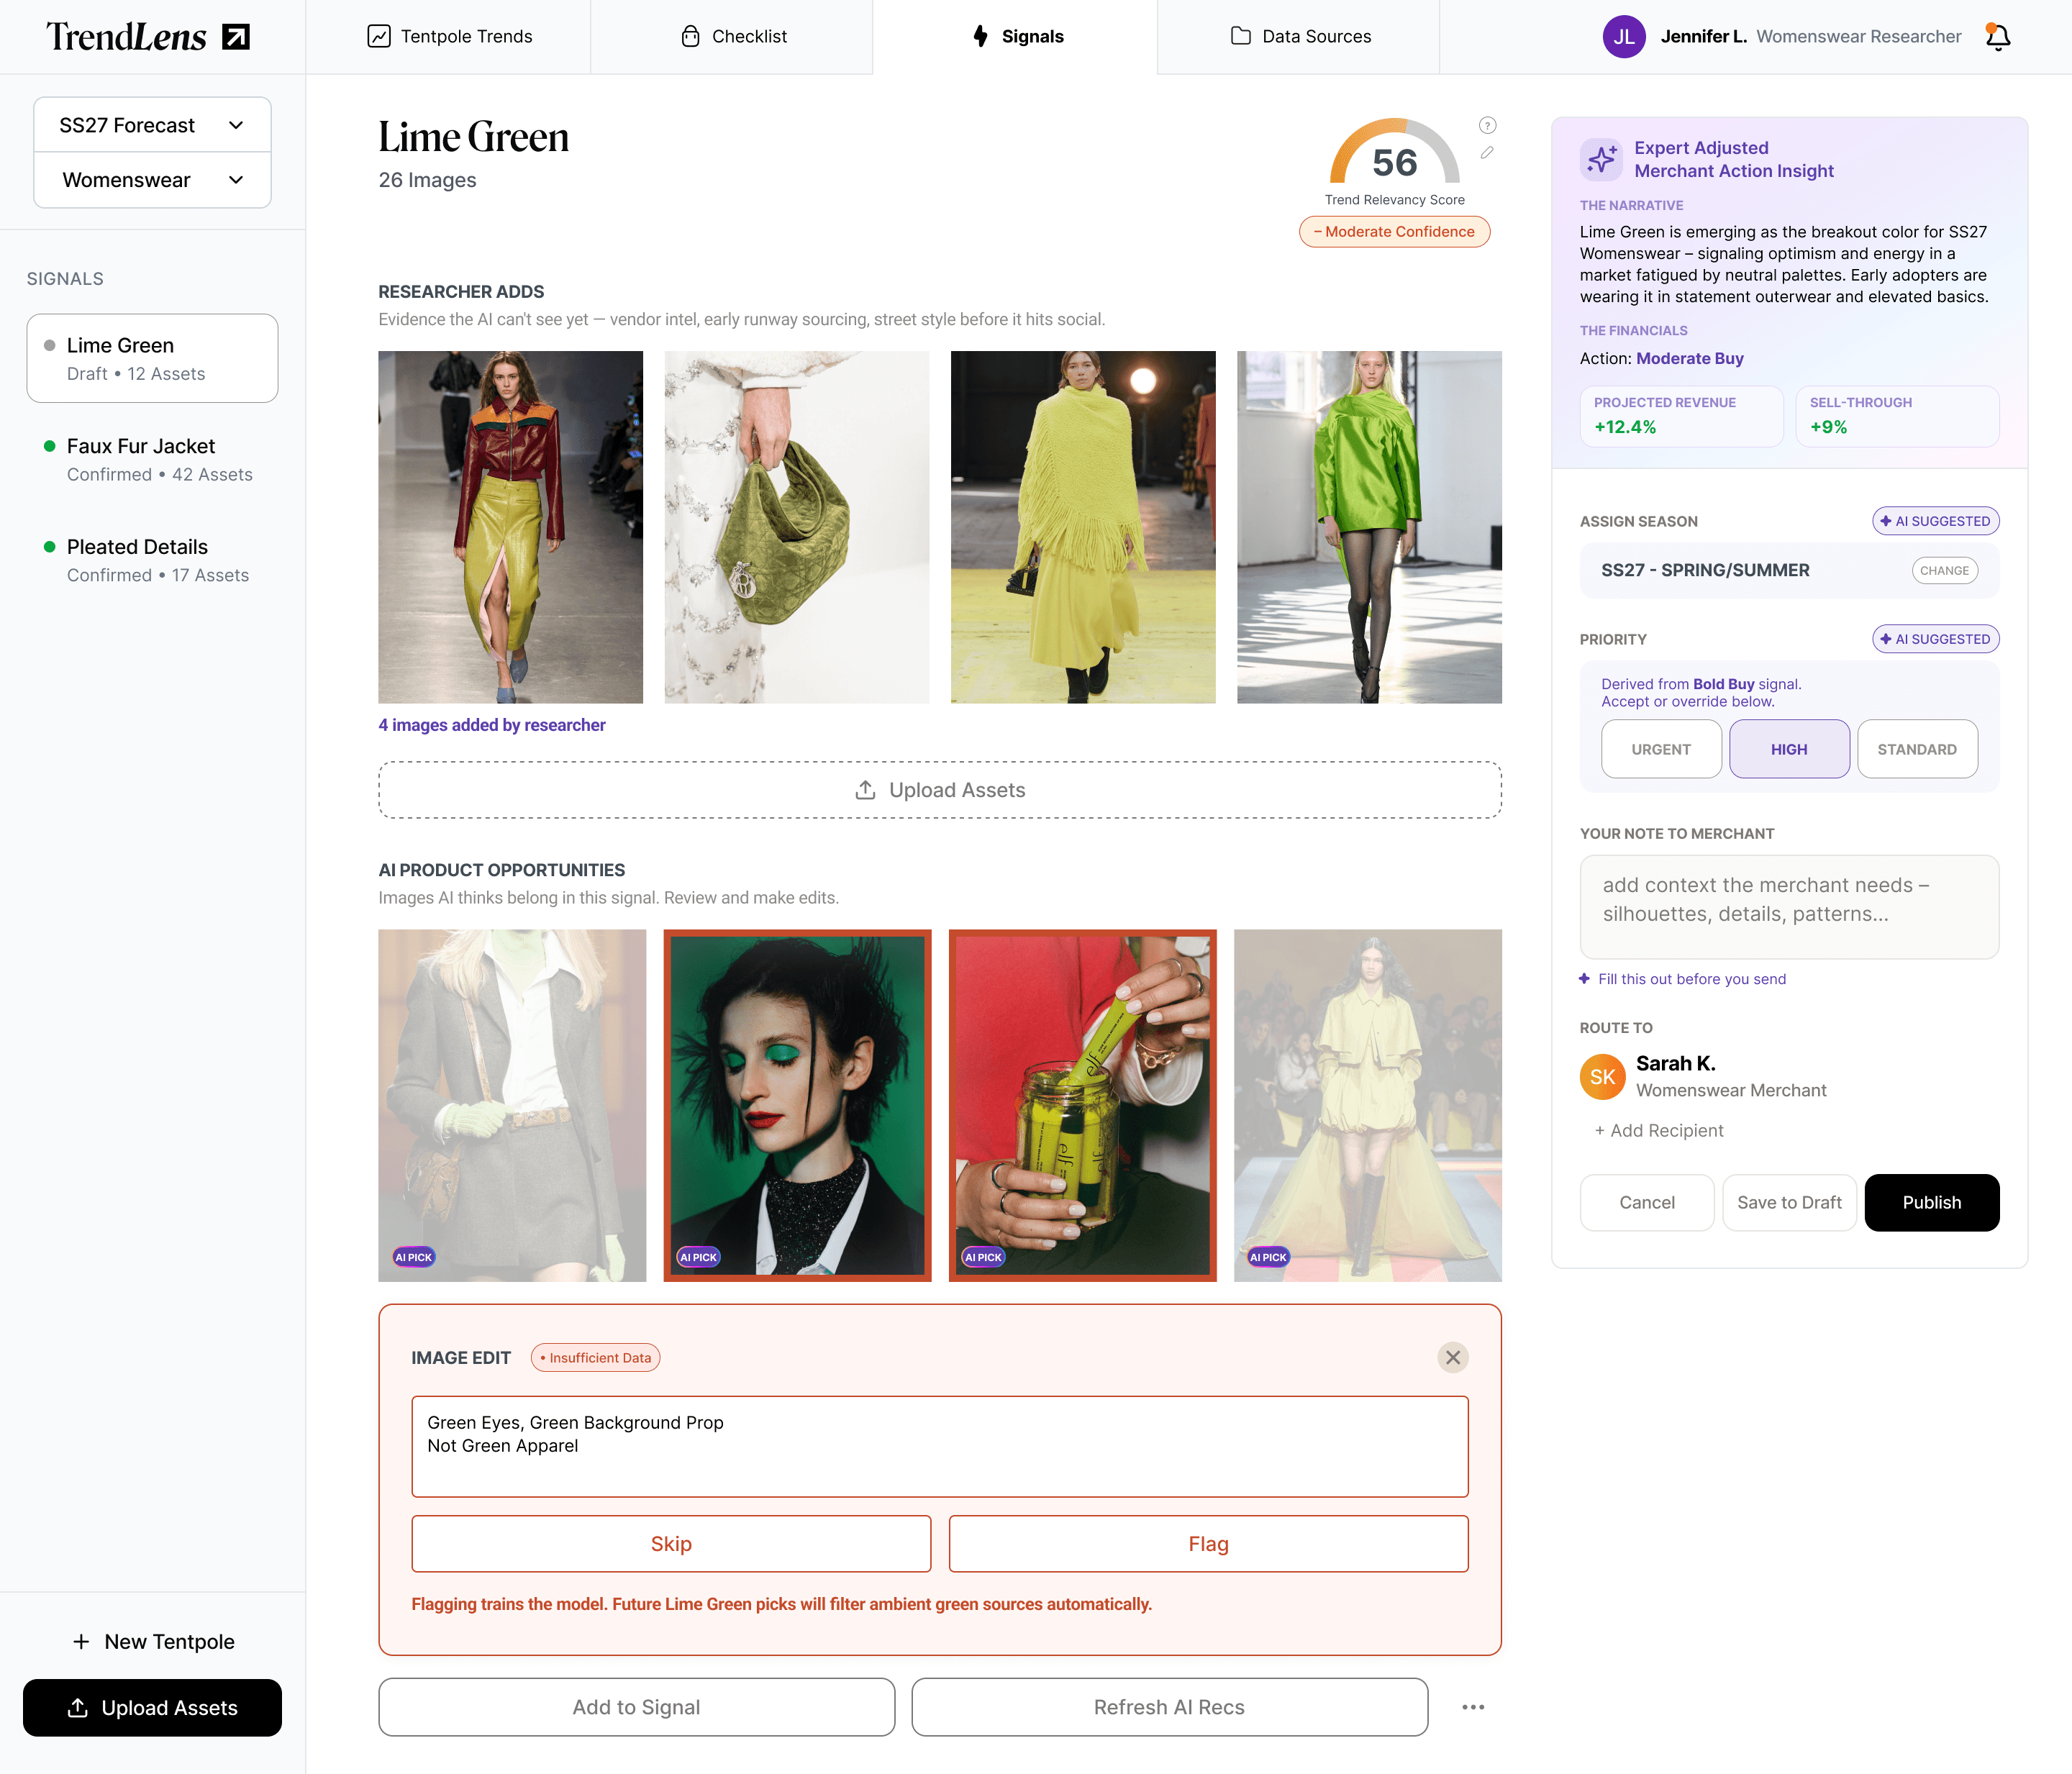Viewport: 2072px width, 1774px height.
Task: Switch to the Tentpole Trends tab
Action: [x=449, y=37]
